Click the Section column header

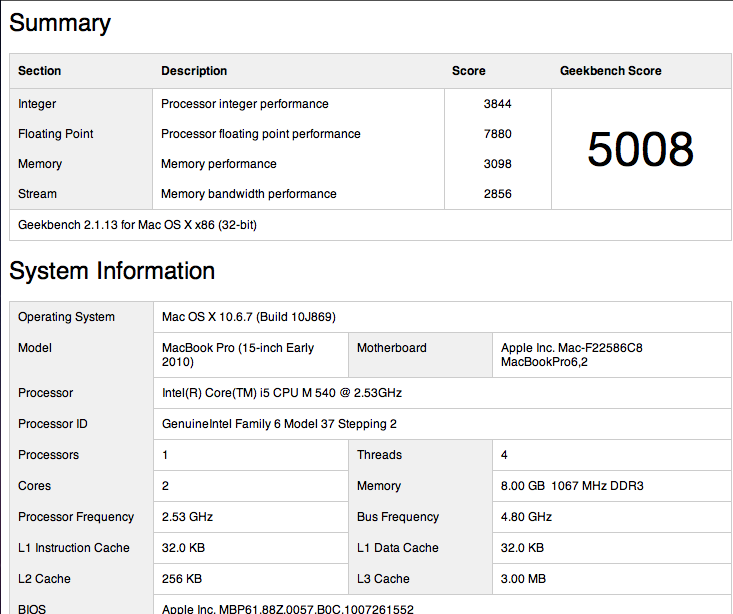(x=39, y=71)
